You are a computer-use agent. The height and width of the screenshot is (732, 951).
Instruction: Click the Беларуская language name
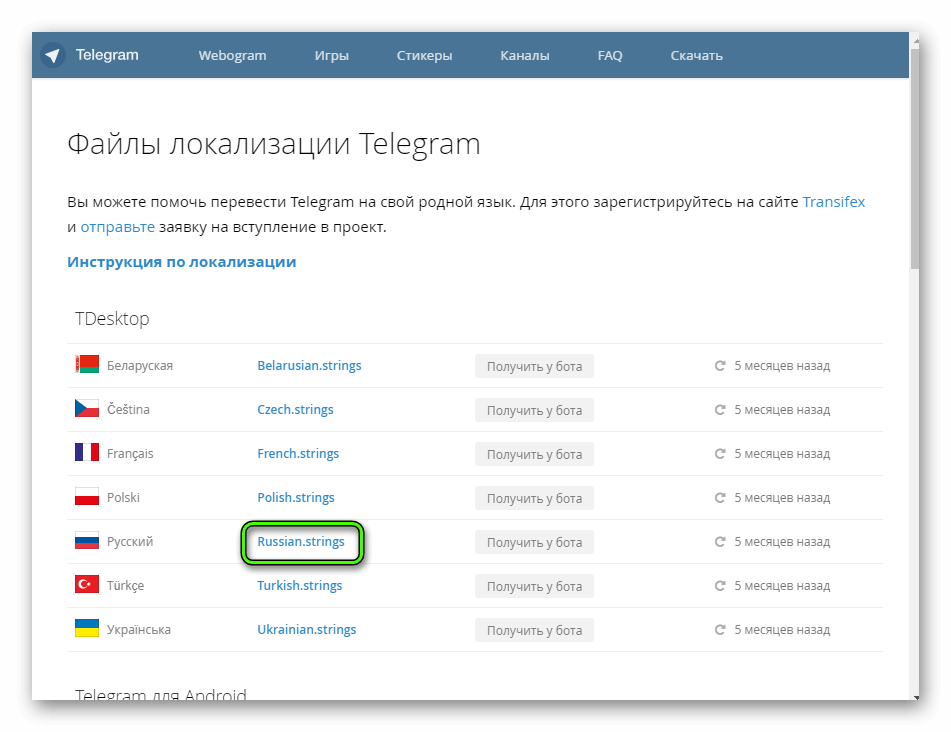point(139,366)
